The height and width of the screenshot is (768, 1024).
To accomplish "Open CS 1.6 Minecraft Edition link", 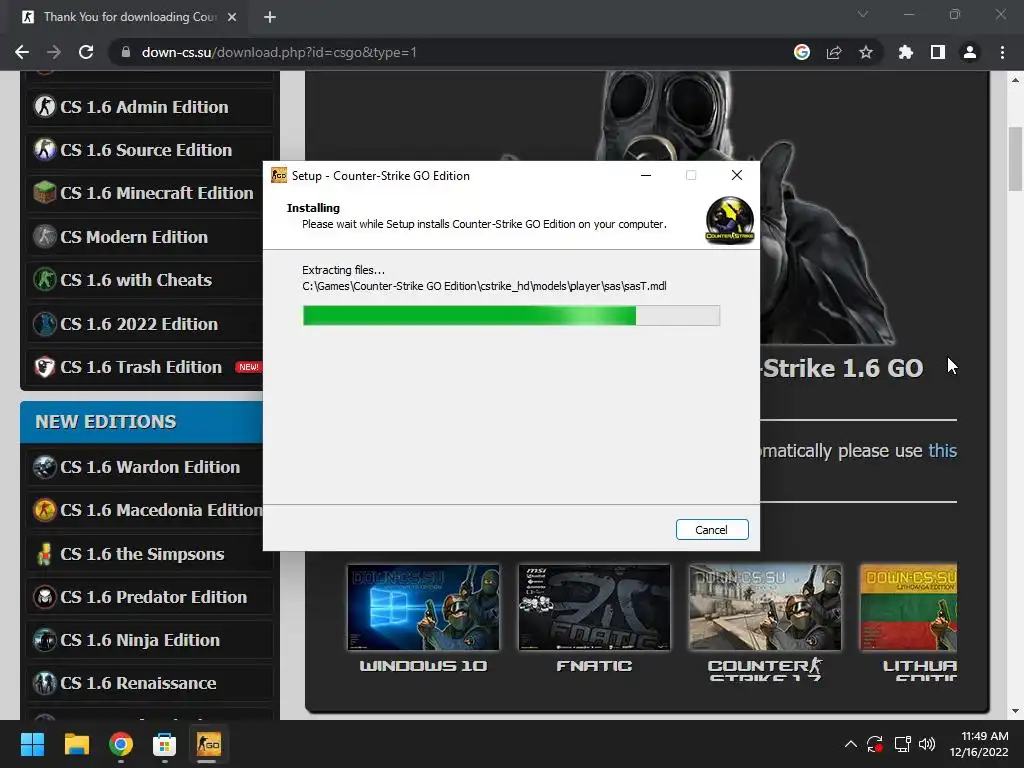I will click(156, 193).
